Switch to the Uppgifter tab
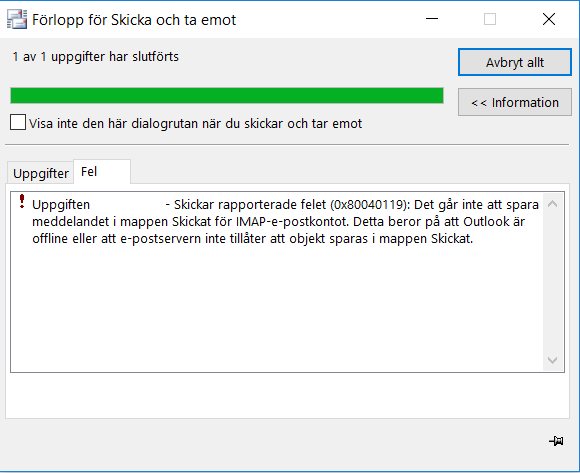The width and height of the screenshot is (580, 473). click(41, 173)
